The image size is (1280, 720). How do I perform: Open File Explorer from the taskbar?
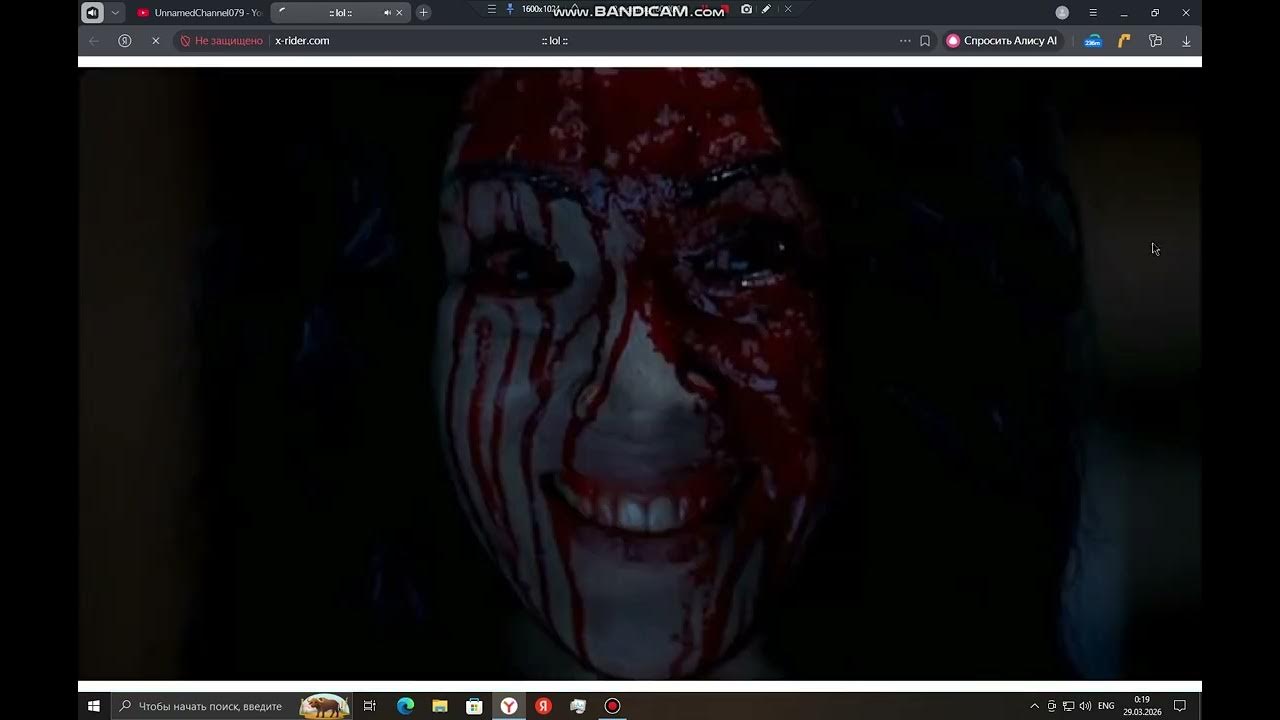440,706
